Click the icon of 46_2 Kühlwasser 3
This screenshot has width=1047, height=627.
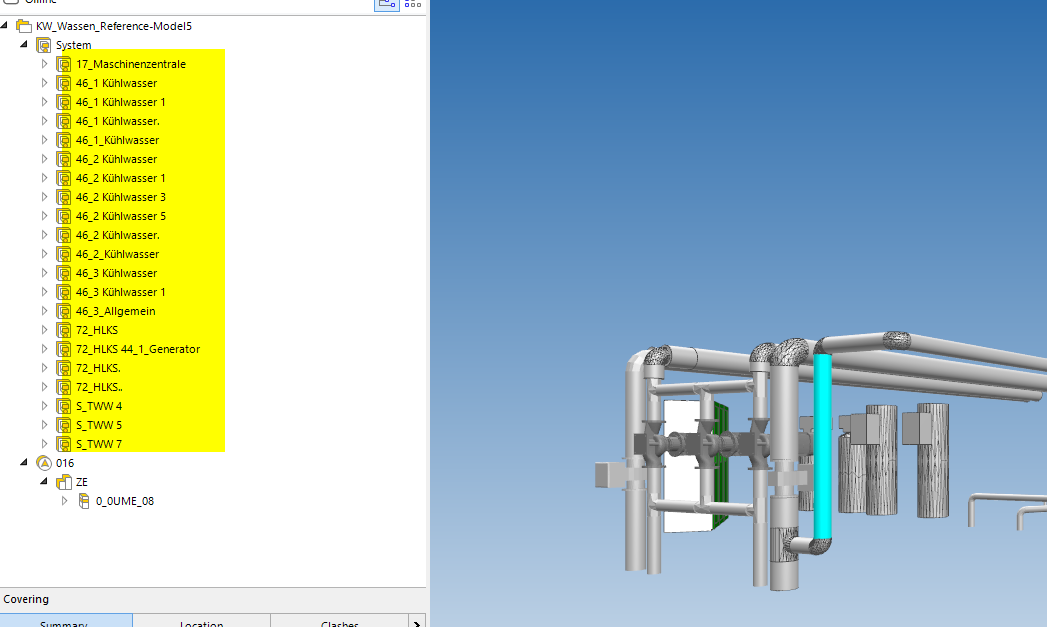[64, 197]
